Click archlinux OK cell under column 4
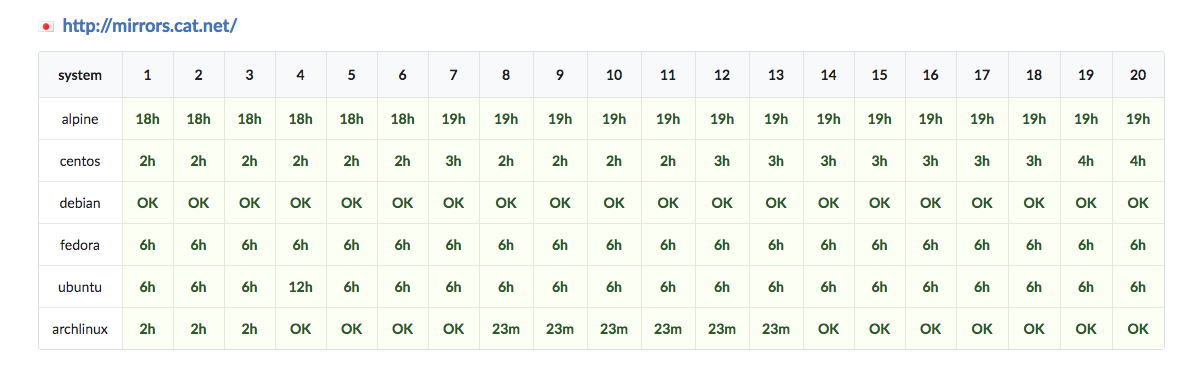The height and width of the screenshot is (381, 1200). coord(301,328)
